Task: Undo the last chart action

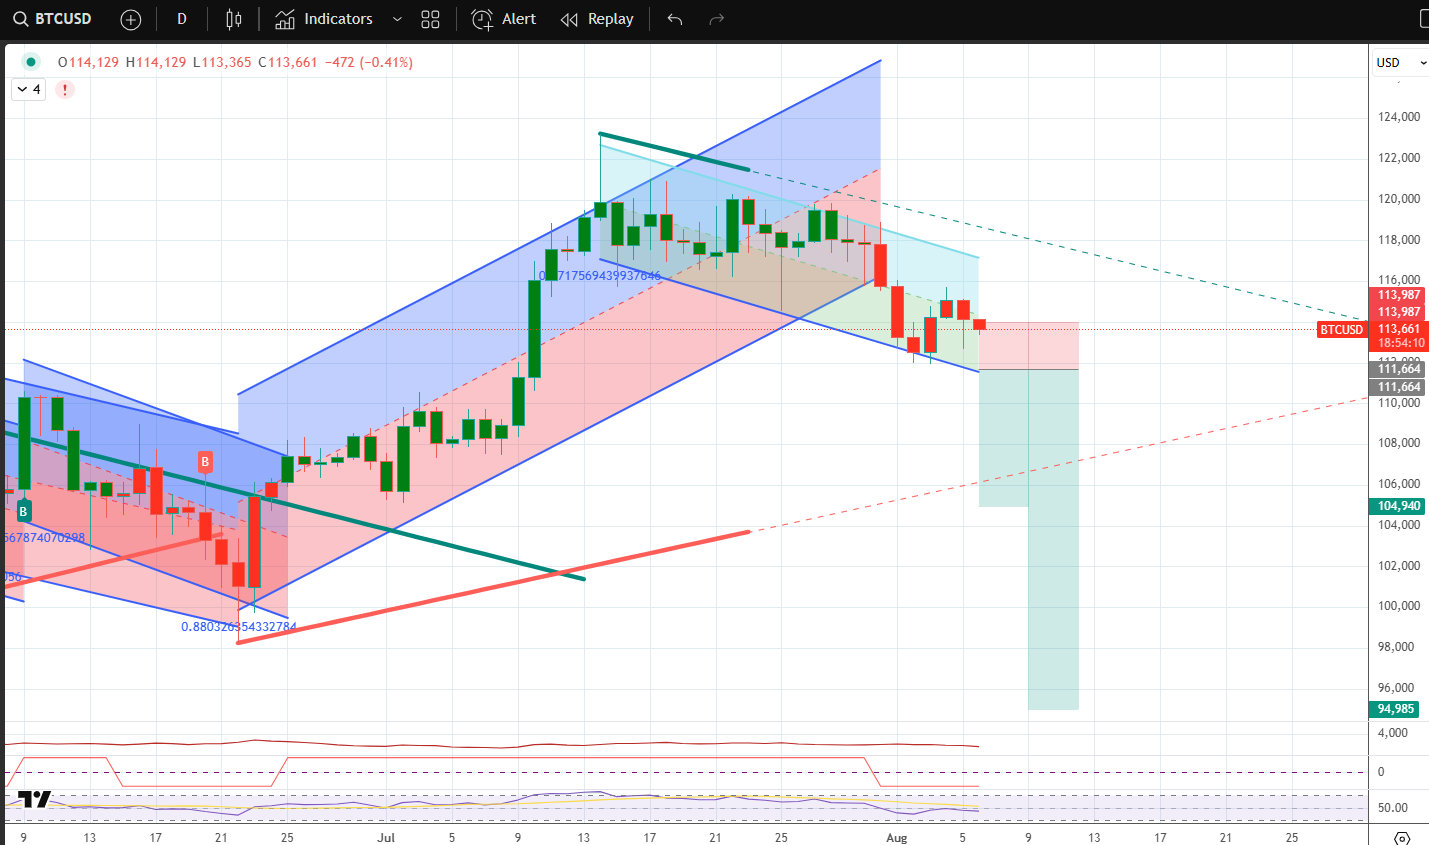Action: tap(675, 19)
